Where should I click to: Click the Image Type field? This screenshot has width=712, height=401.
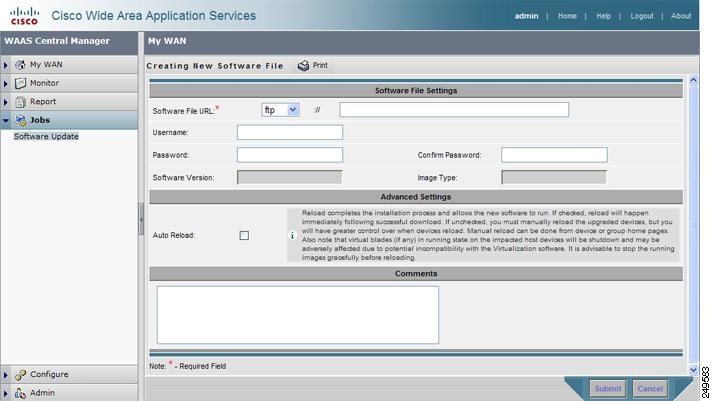(554, 177)
